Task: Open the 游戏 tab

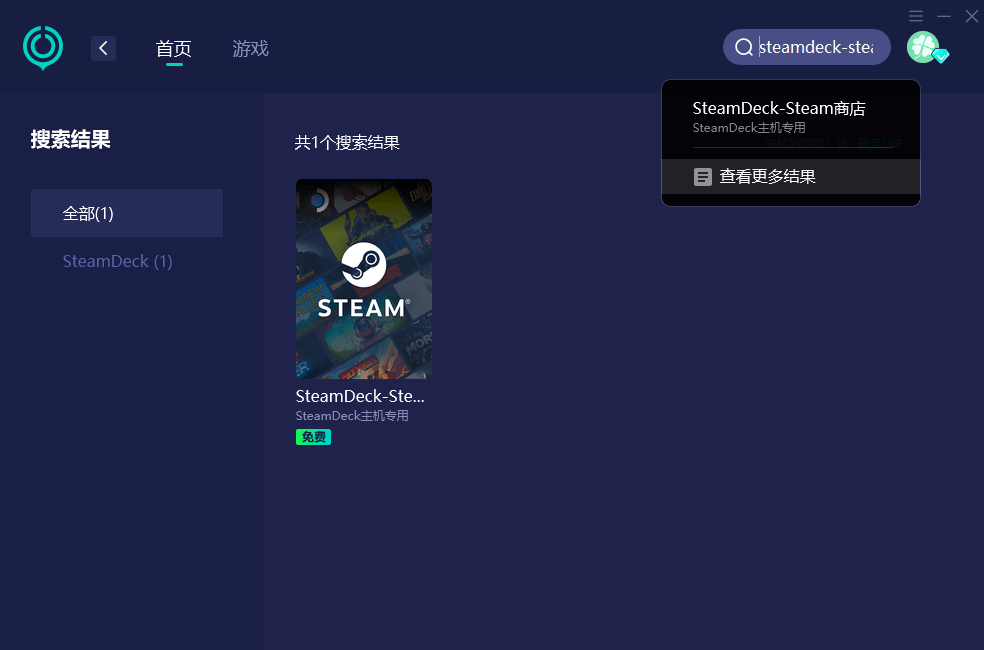Action: 250,48
